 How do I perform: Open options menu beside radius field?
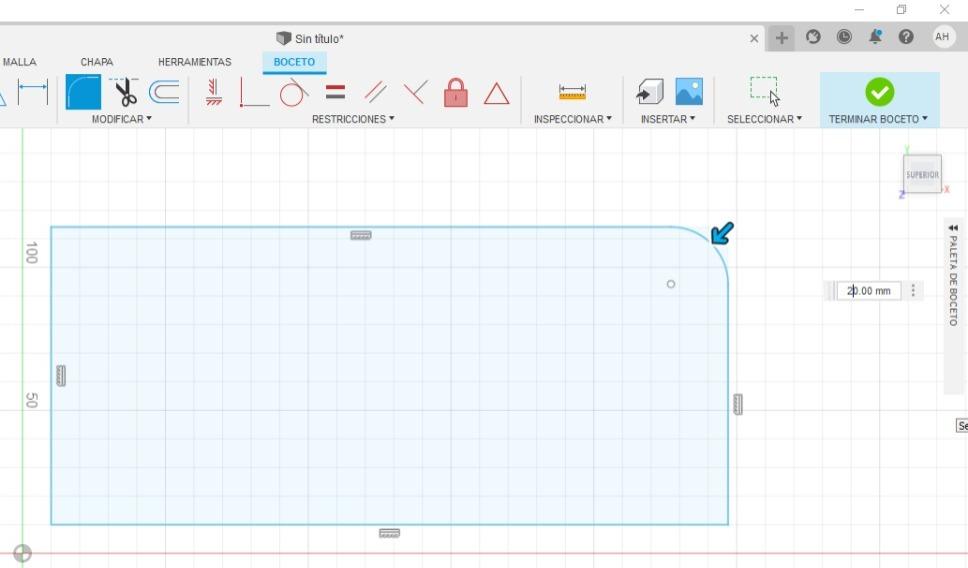click(913, 290)
